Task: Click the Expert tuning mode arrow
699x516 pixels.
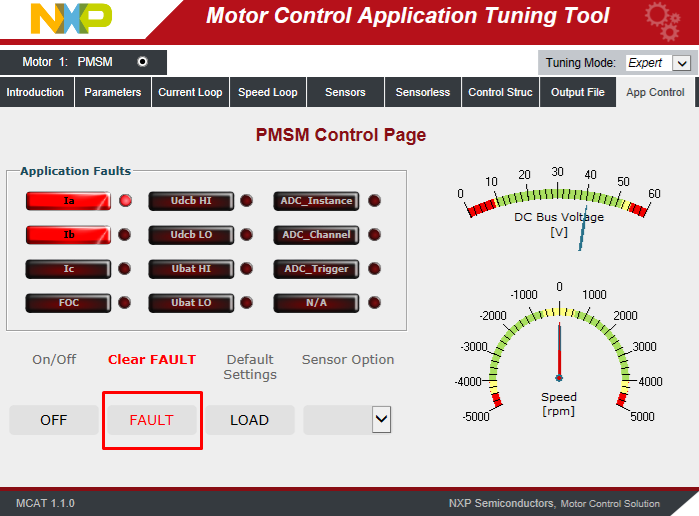Action: click(682, 63)
